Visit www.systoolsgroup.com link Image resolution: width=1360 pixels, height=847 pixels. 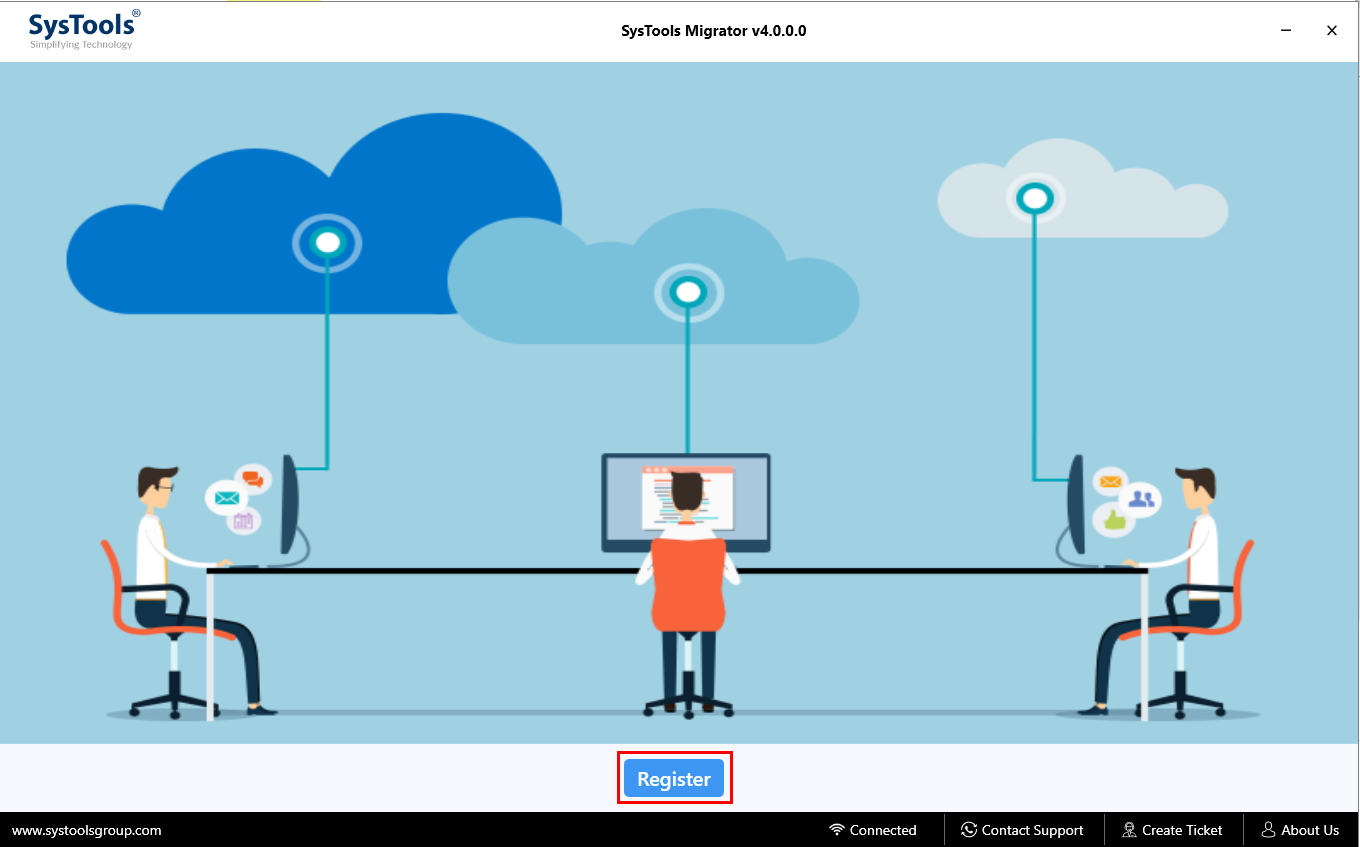86,830
